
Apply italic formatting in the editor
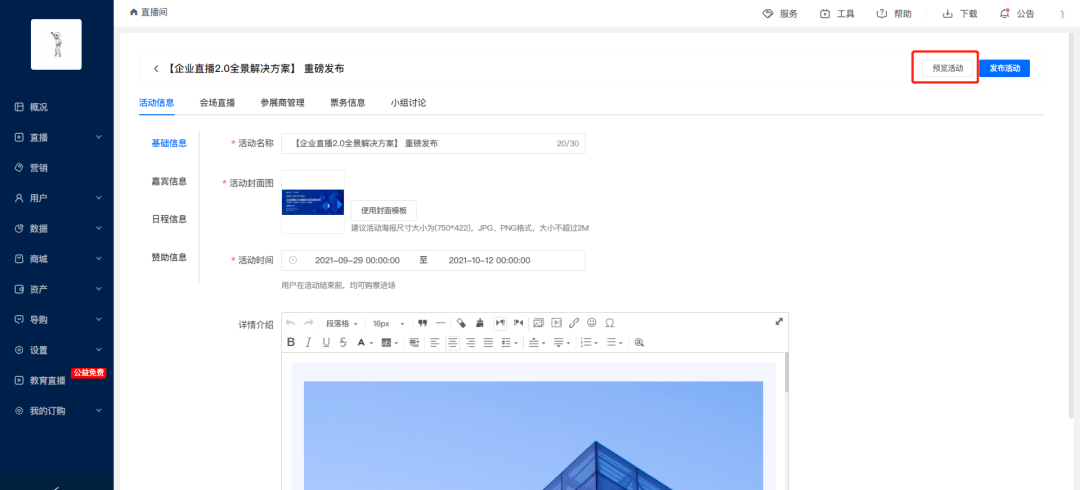(x=308, y=342)
